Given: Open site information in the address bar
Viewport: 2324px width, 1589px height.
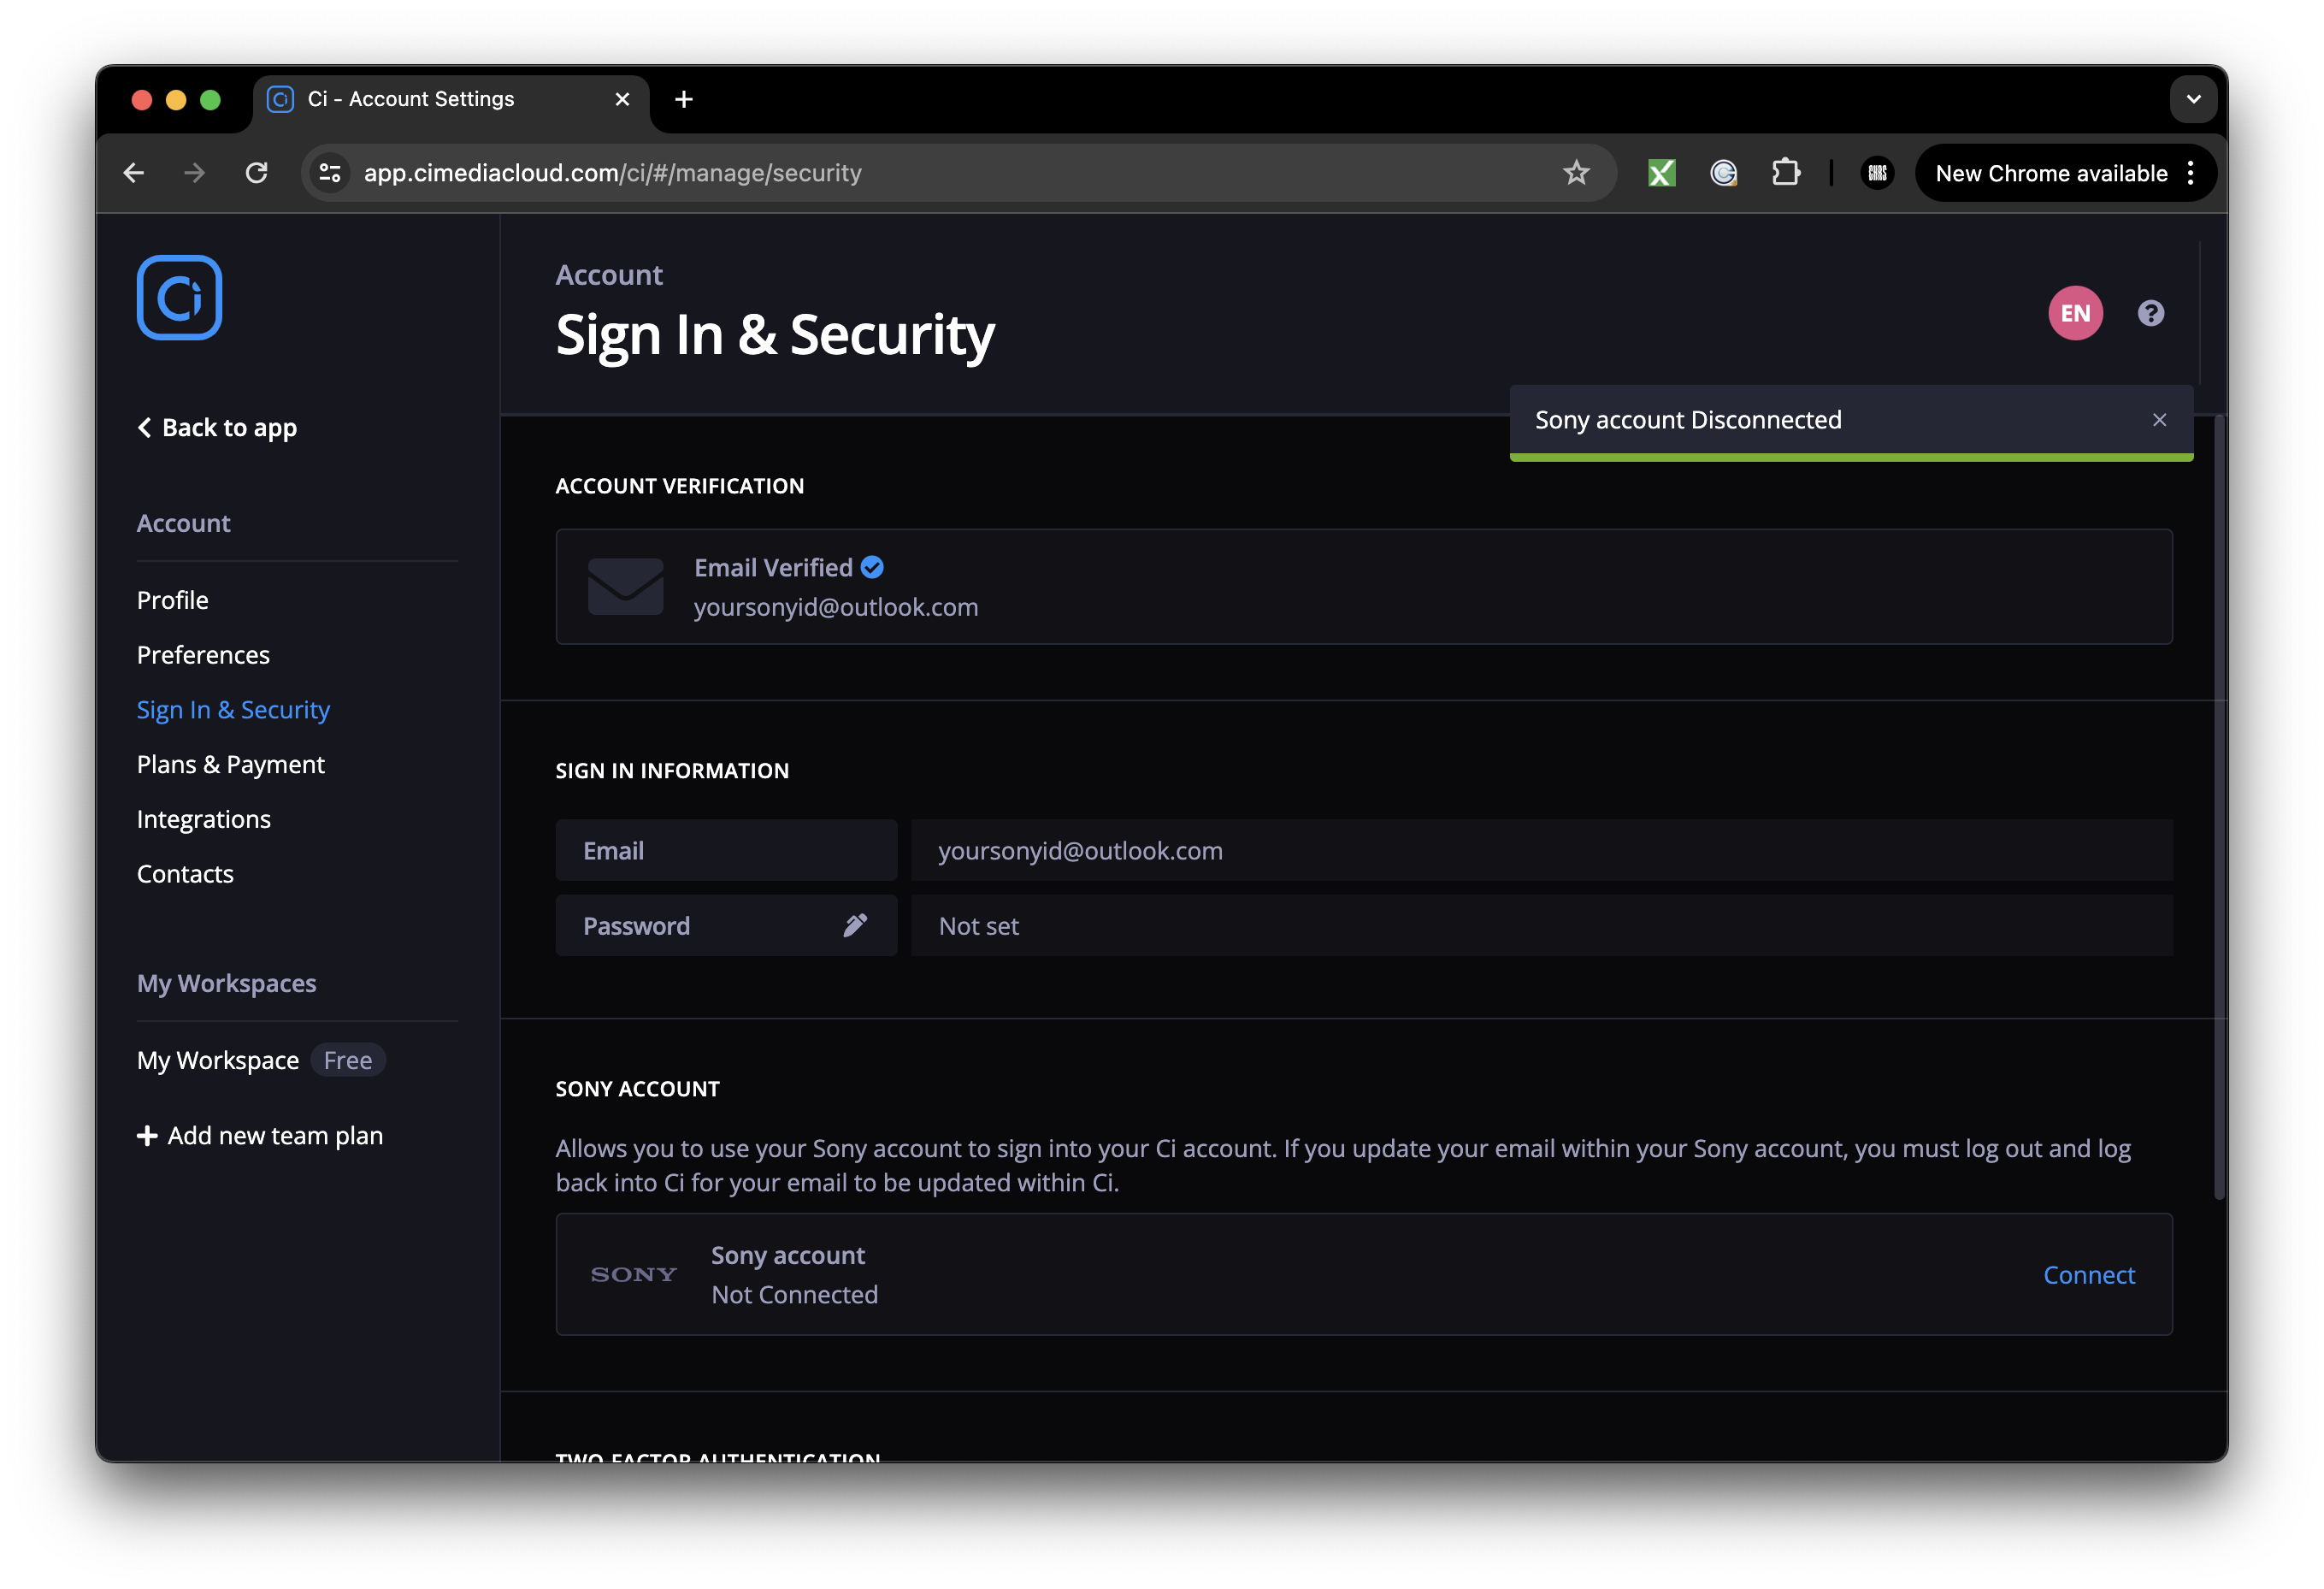Looking at the screenshot, I should click(330, 172).
